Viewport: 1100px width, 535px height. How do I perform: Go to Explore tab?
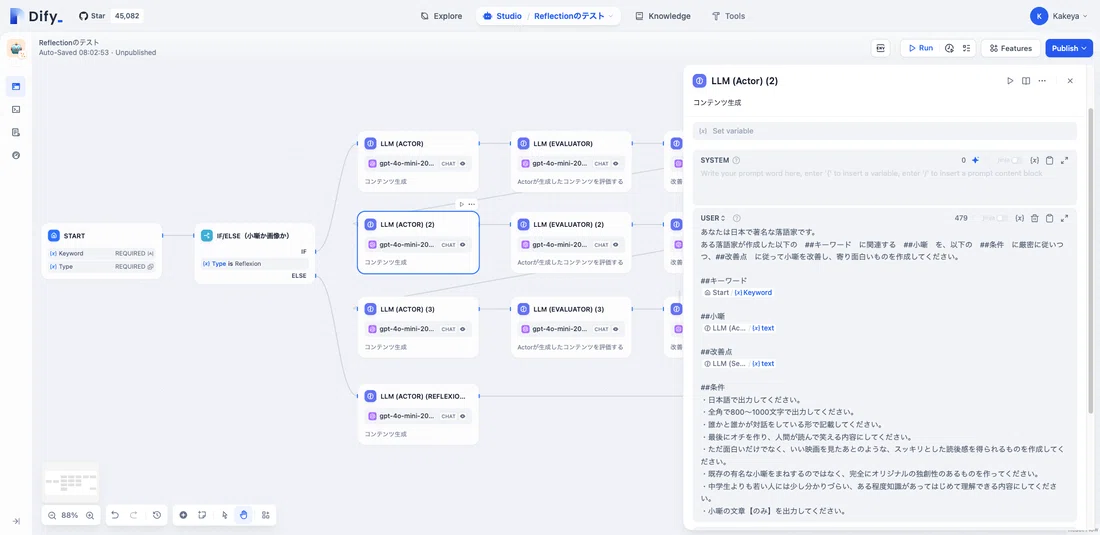[441, 16]
